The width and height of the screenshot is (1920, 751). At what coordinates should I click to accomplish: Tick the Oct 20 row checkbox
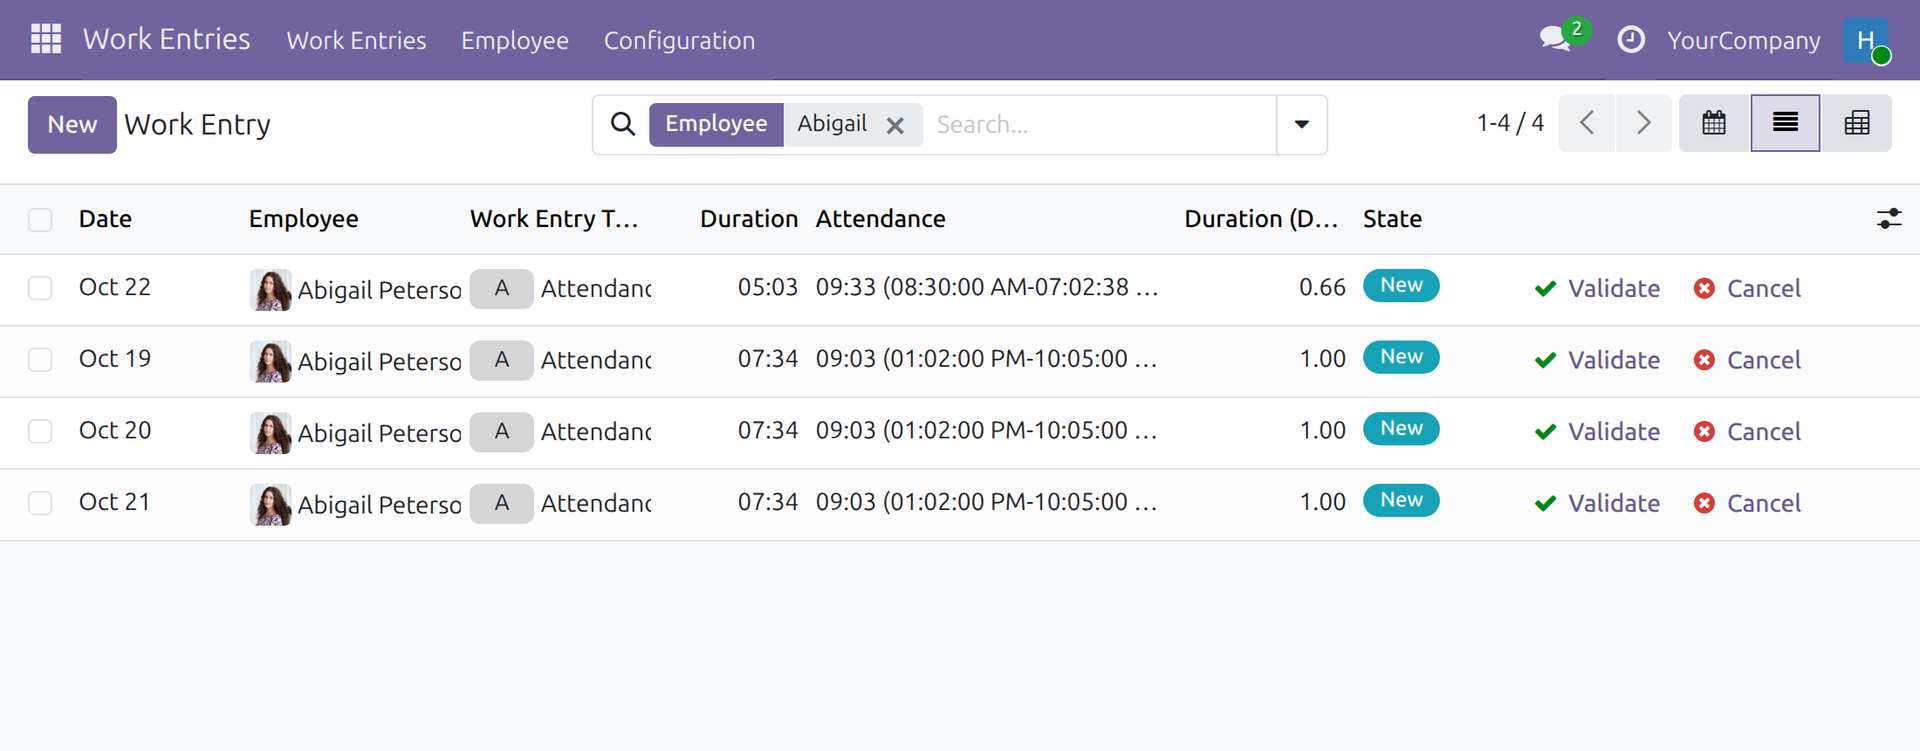click(40, 431)
